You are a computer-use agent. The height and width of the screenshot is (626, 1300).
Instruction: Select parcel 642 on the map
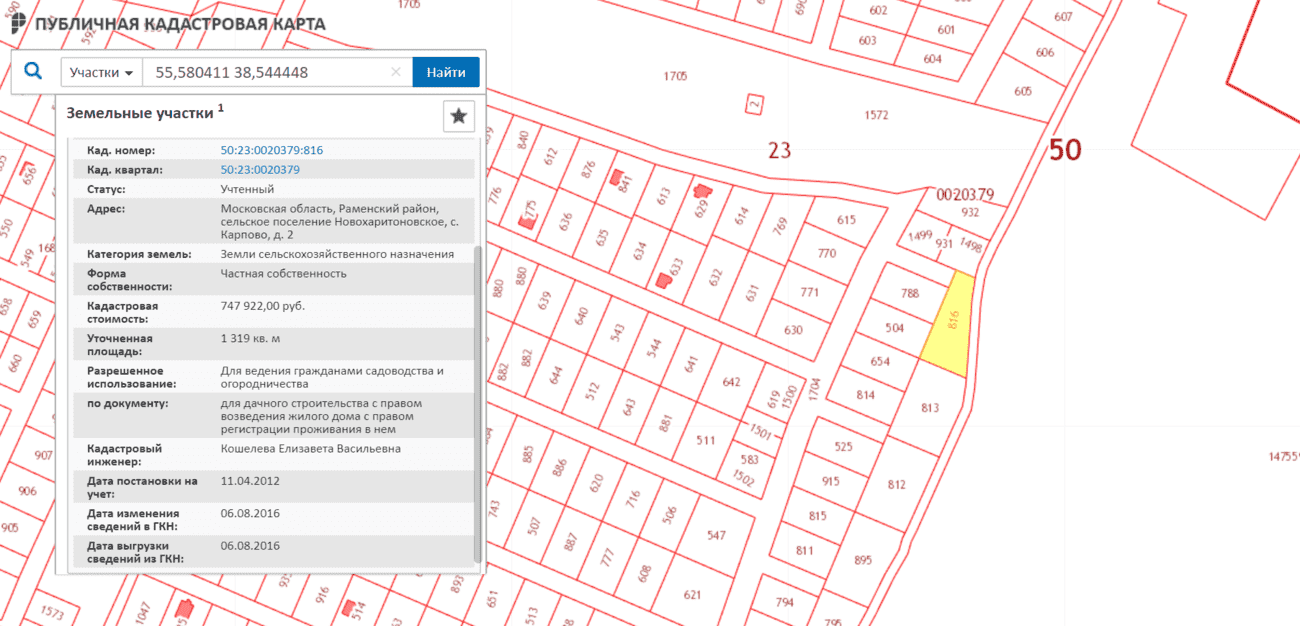(731, 382)
